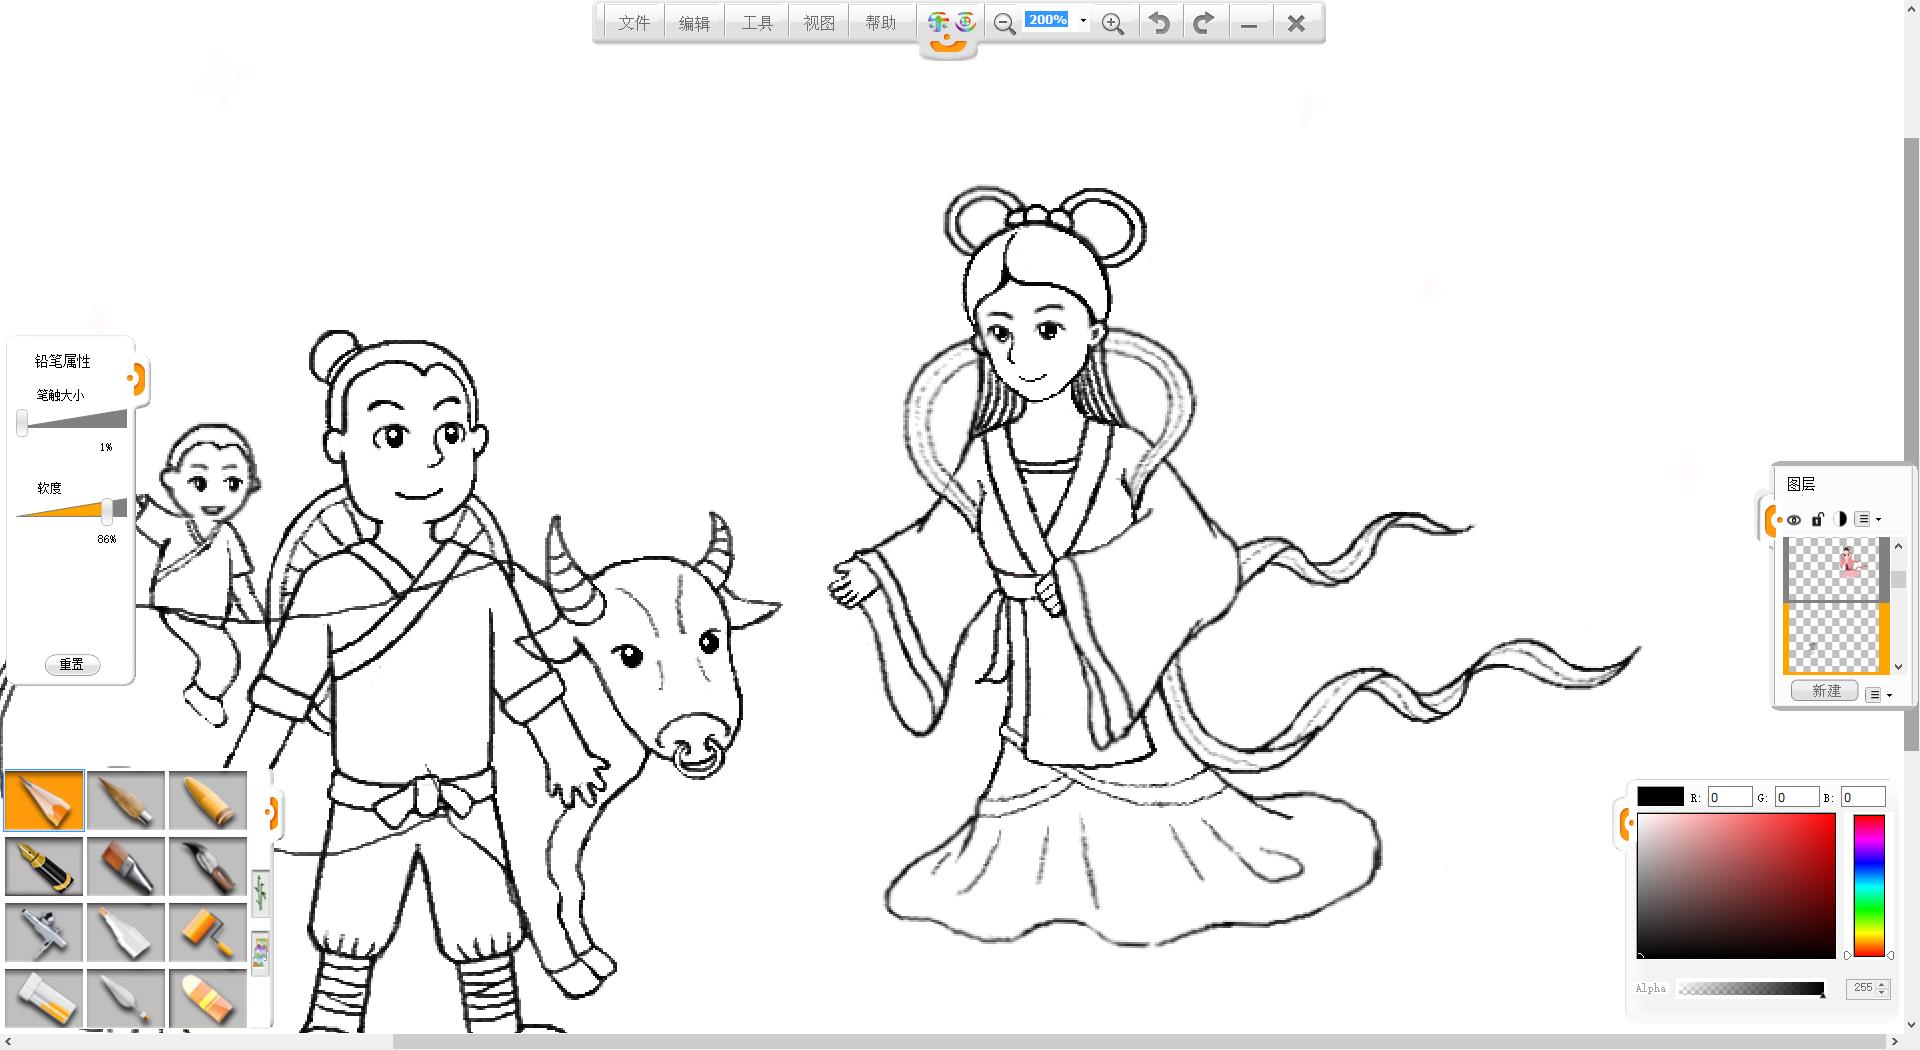Click the 新建 new layer button
This screenshot has height=1050, width=1920.
[1825, 691]
